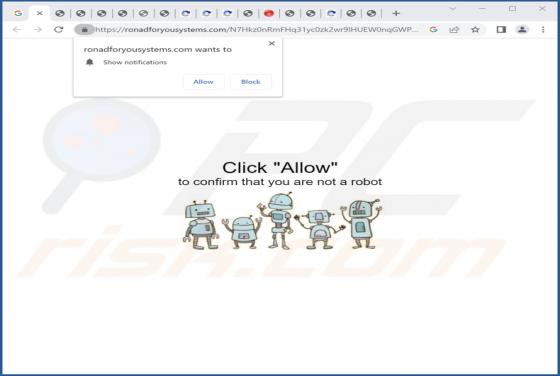Screen dimensions: 560x376
Task: Click the Allow notifications button
Action: (x=204, y=82)
